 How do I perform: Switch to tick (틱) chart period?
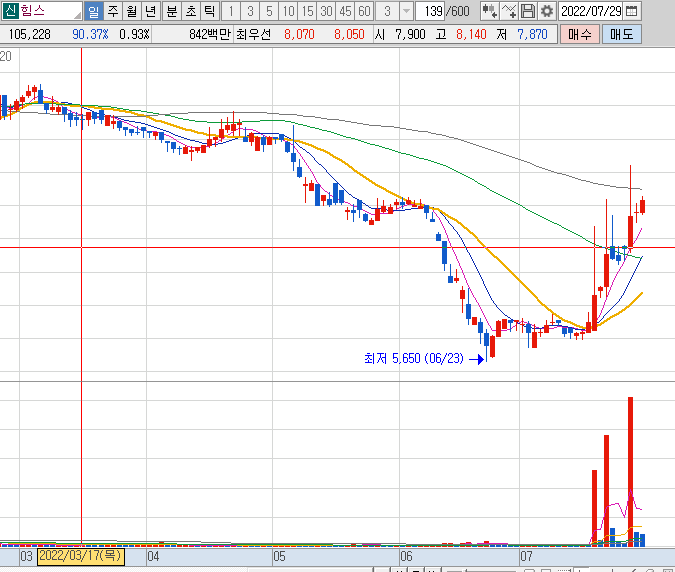click(210, 11)
